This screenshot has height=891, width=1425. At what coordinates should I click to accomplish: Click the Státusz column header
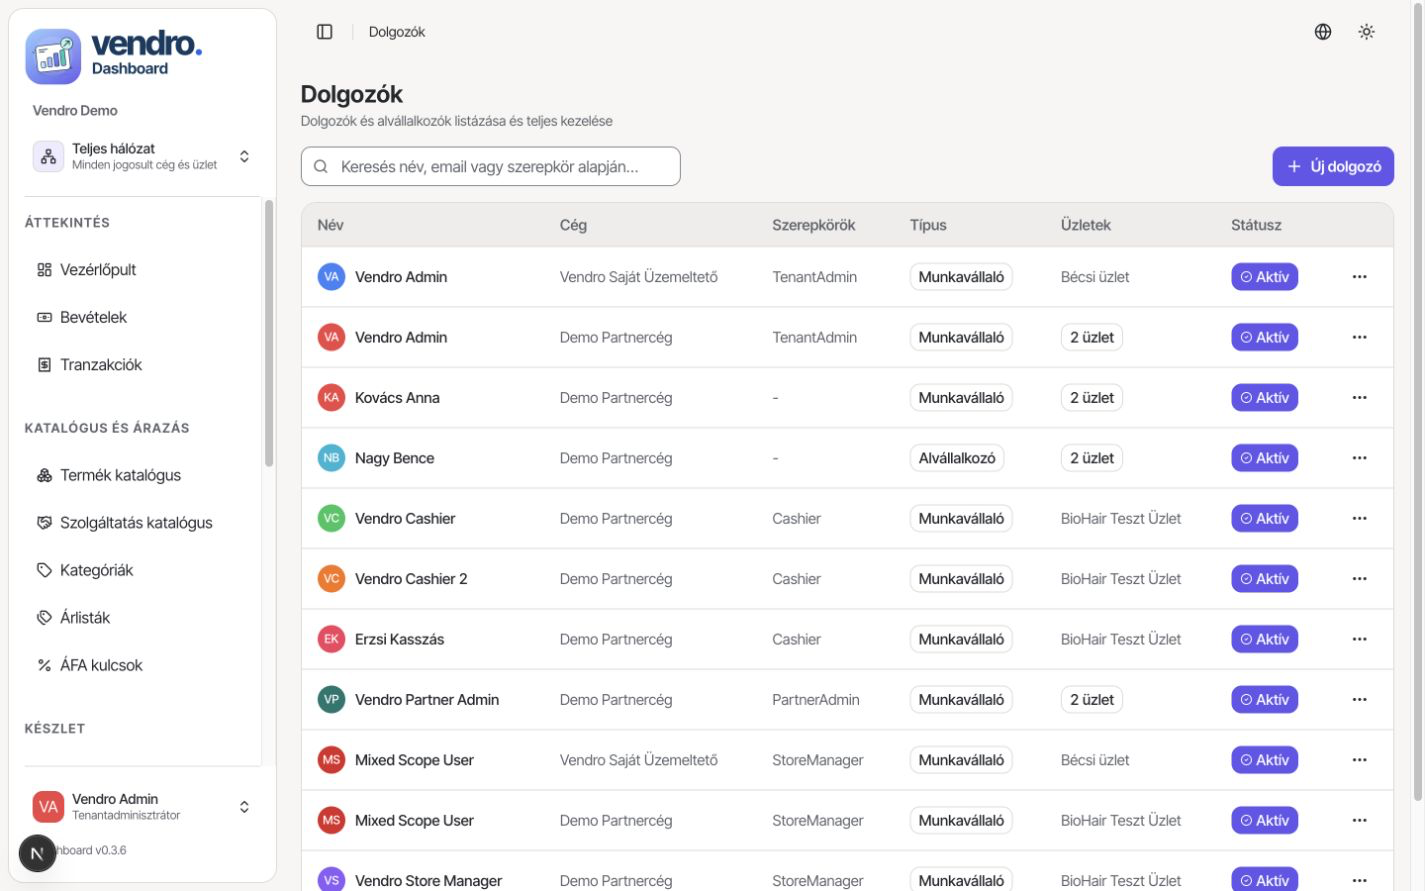click(x=1256, y=225)
